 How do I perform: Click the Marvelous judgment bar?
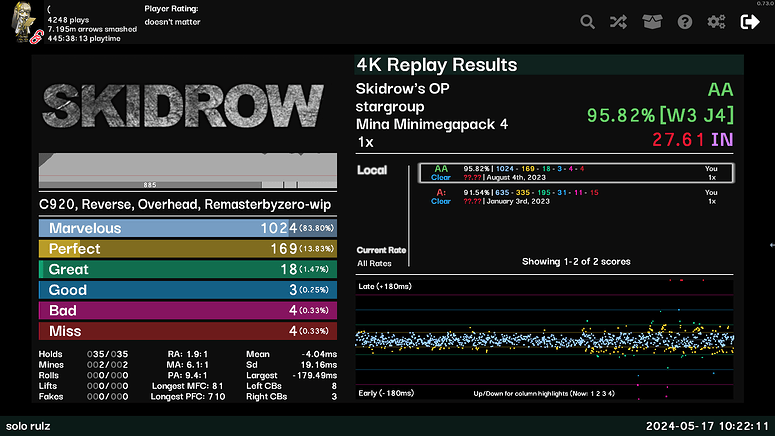tap(188, 228)
